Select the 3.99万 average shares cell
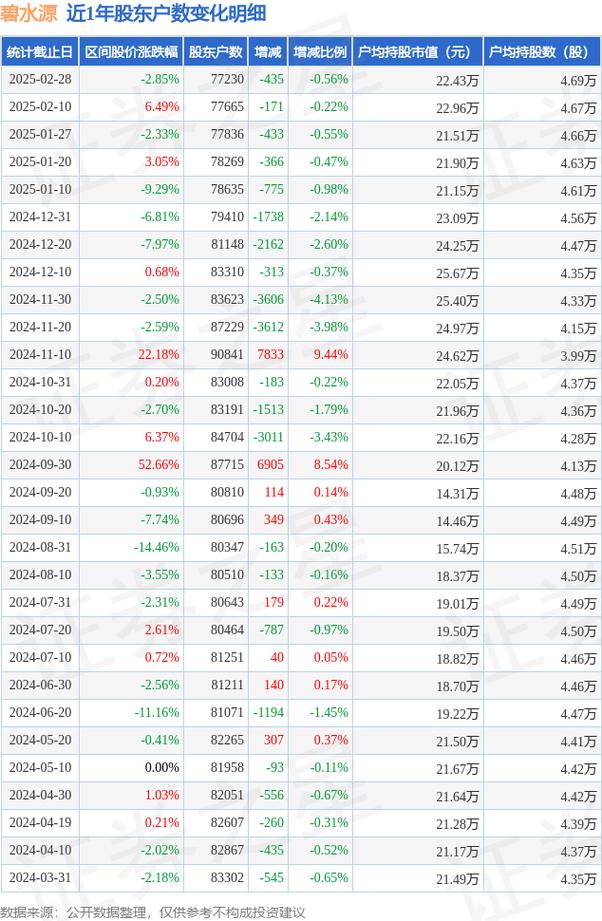Screen dimensions: 602x921 click(576, 354)
